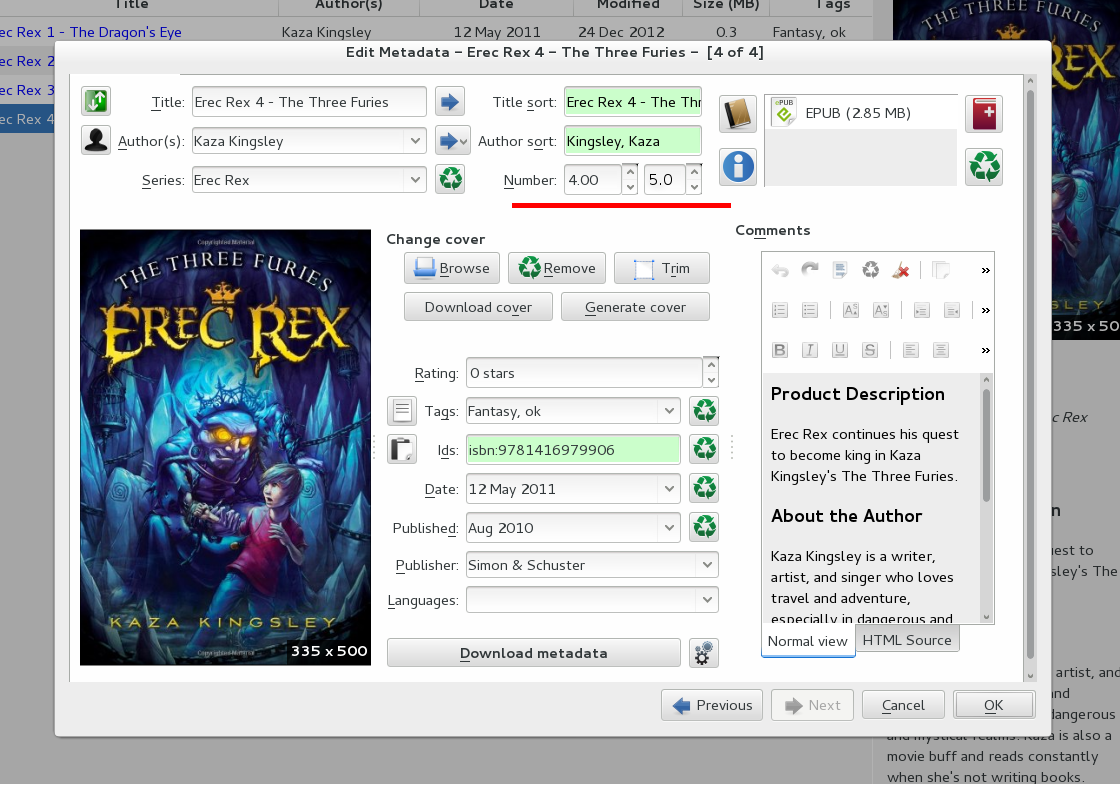Viewport: 1120px width, 785px height.
Task: Undo the last comments edit
Action: (x=780, y=270)
